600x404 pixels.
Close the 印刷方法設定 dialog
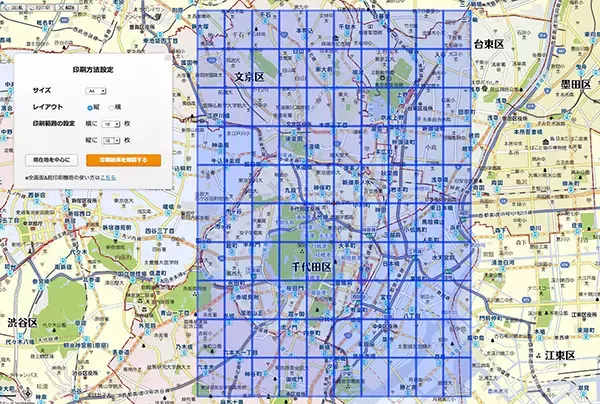tap(168, 58)
